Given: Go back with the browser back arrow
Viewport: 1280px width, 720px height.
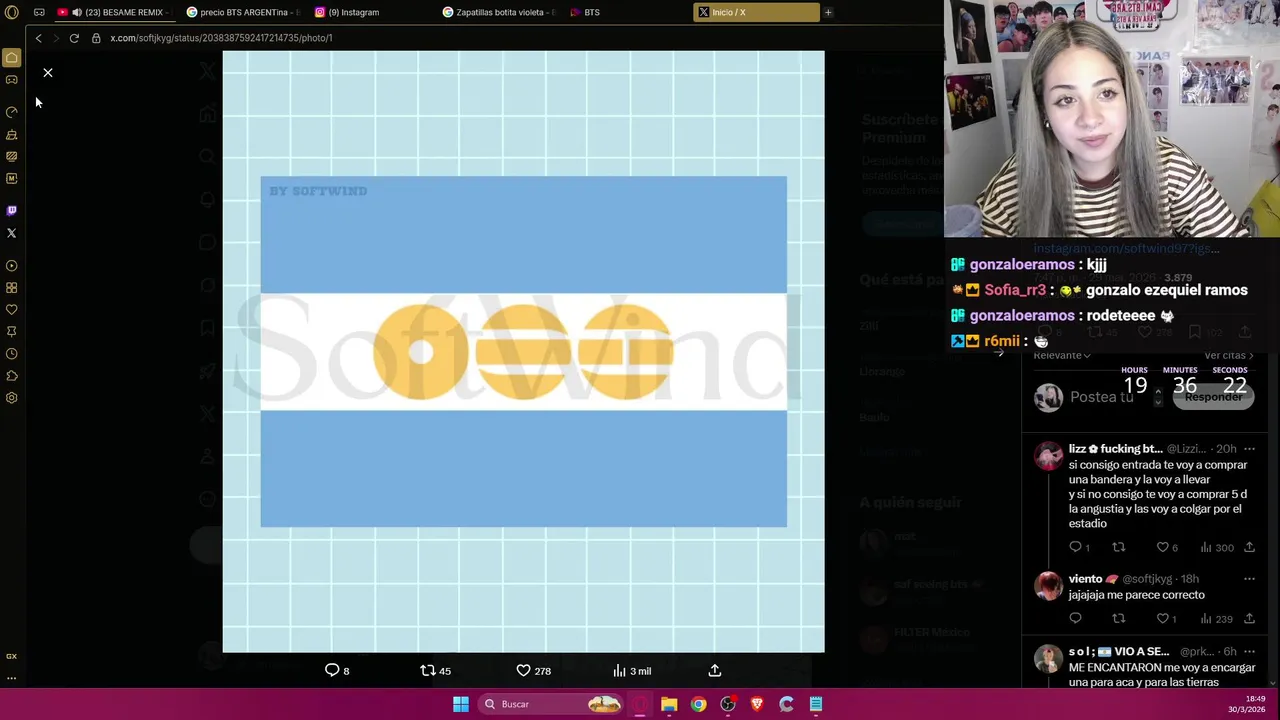Looking at the screenshot, I should 38,38.
